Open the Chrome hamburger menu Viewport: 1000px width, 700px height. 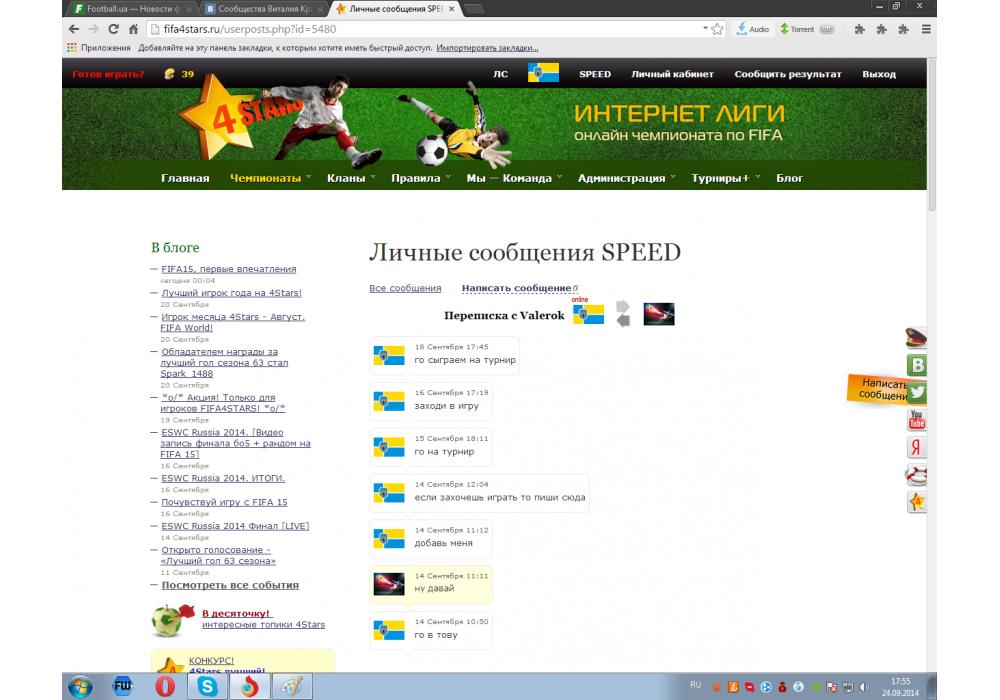926,29
